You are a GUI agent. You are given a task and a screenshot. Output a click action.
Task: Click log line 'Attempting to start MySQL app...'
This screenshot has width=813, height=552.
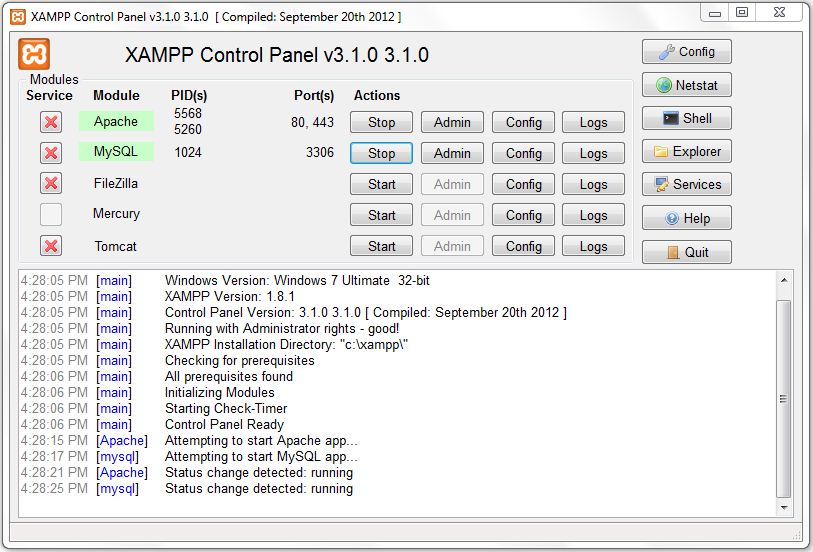tap(261, 457)
